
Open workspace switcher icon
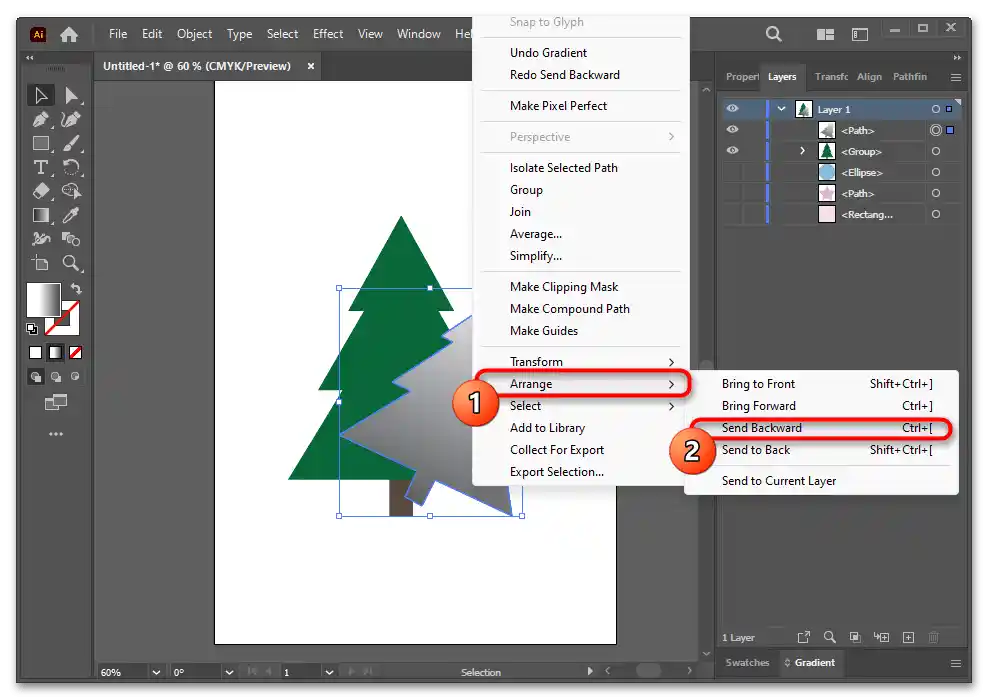tap(859, 34)
